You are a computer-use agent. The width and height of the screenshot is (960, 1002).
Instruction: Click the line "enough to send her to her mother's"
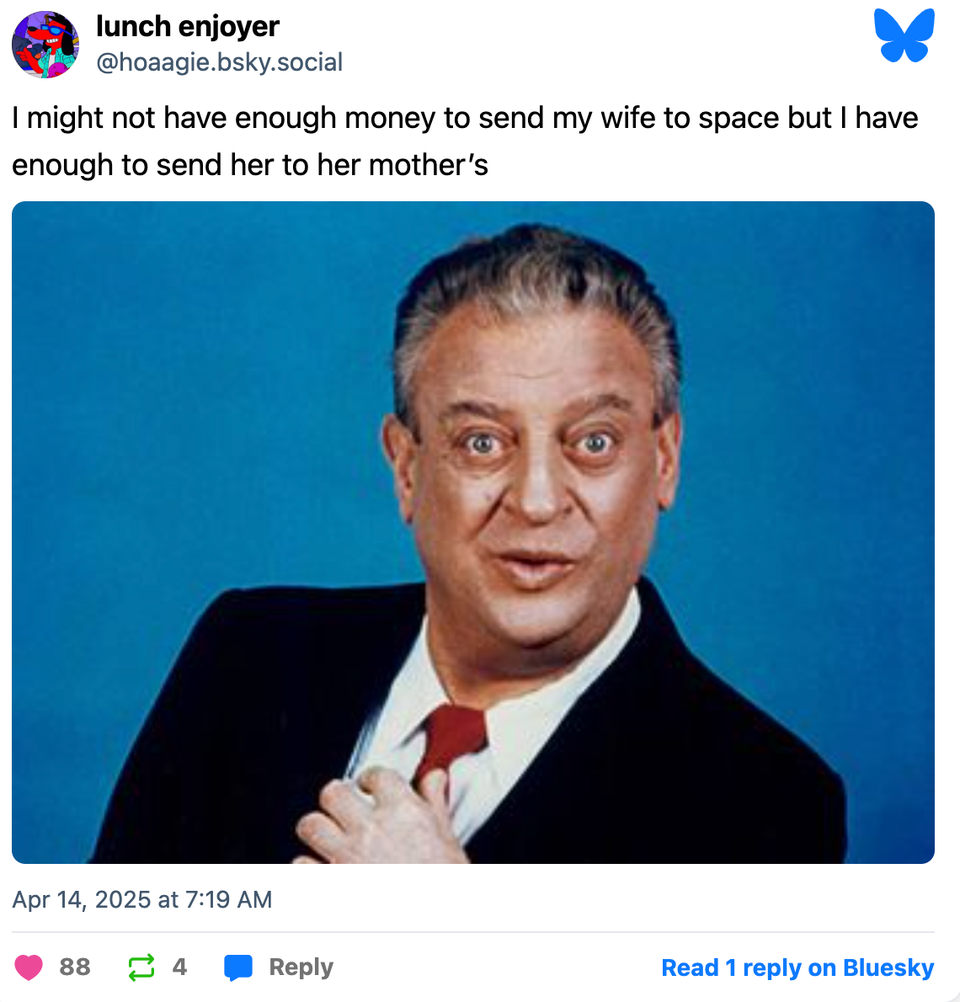250,164
